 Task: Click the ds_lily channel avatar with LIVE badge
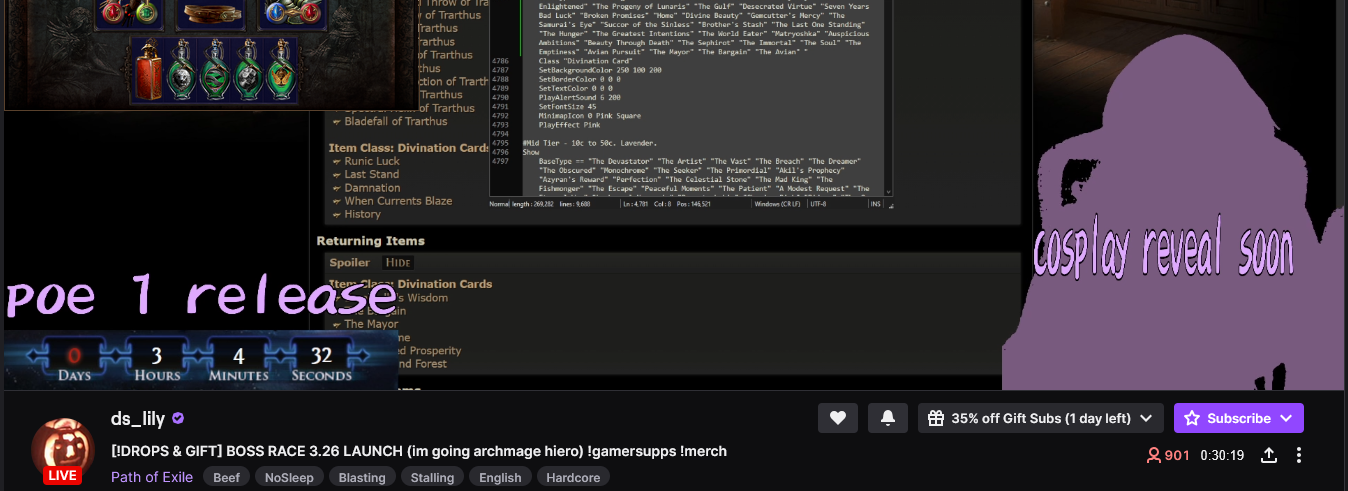click(63, 452)
